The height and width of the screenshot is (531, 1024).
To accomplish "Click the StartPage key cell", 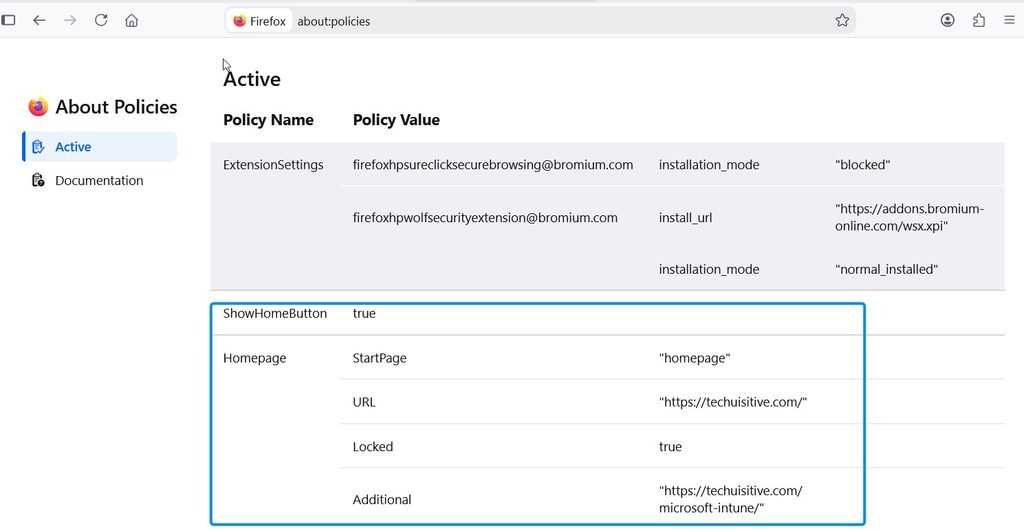I will [379, 358].
